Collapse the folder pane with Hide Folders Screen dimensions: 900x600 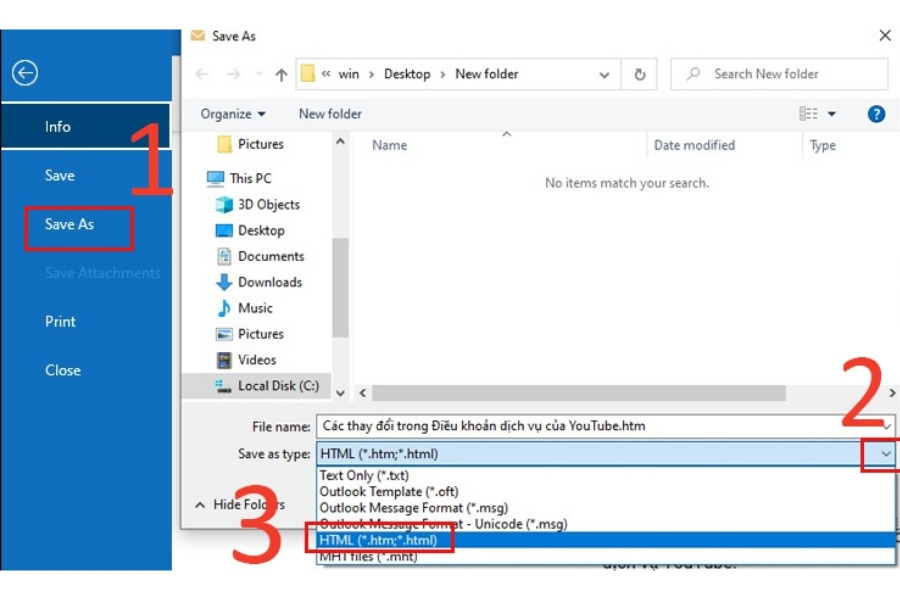[240, 505]
